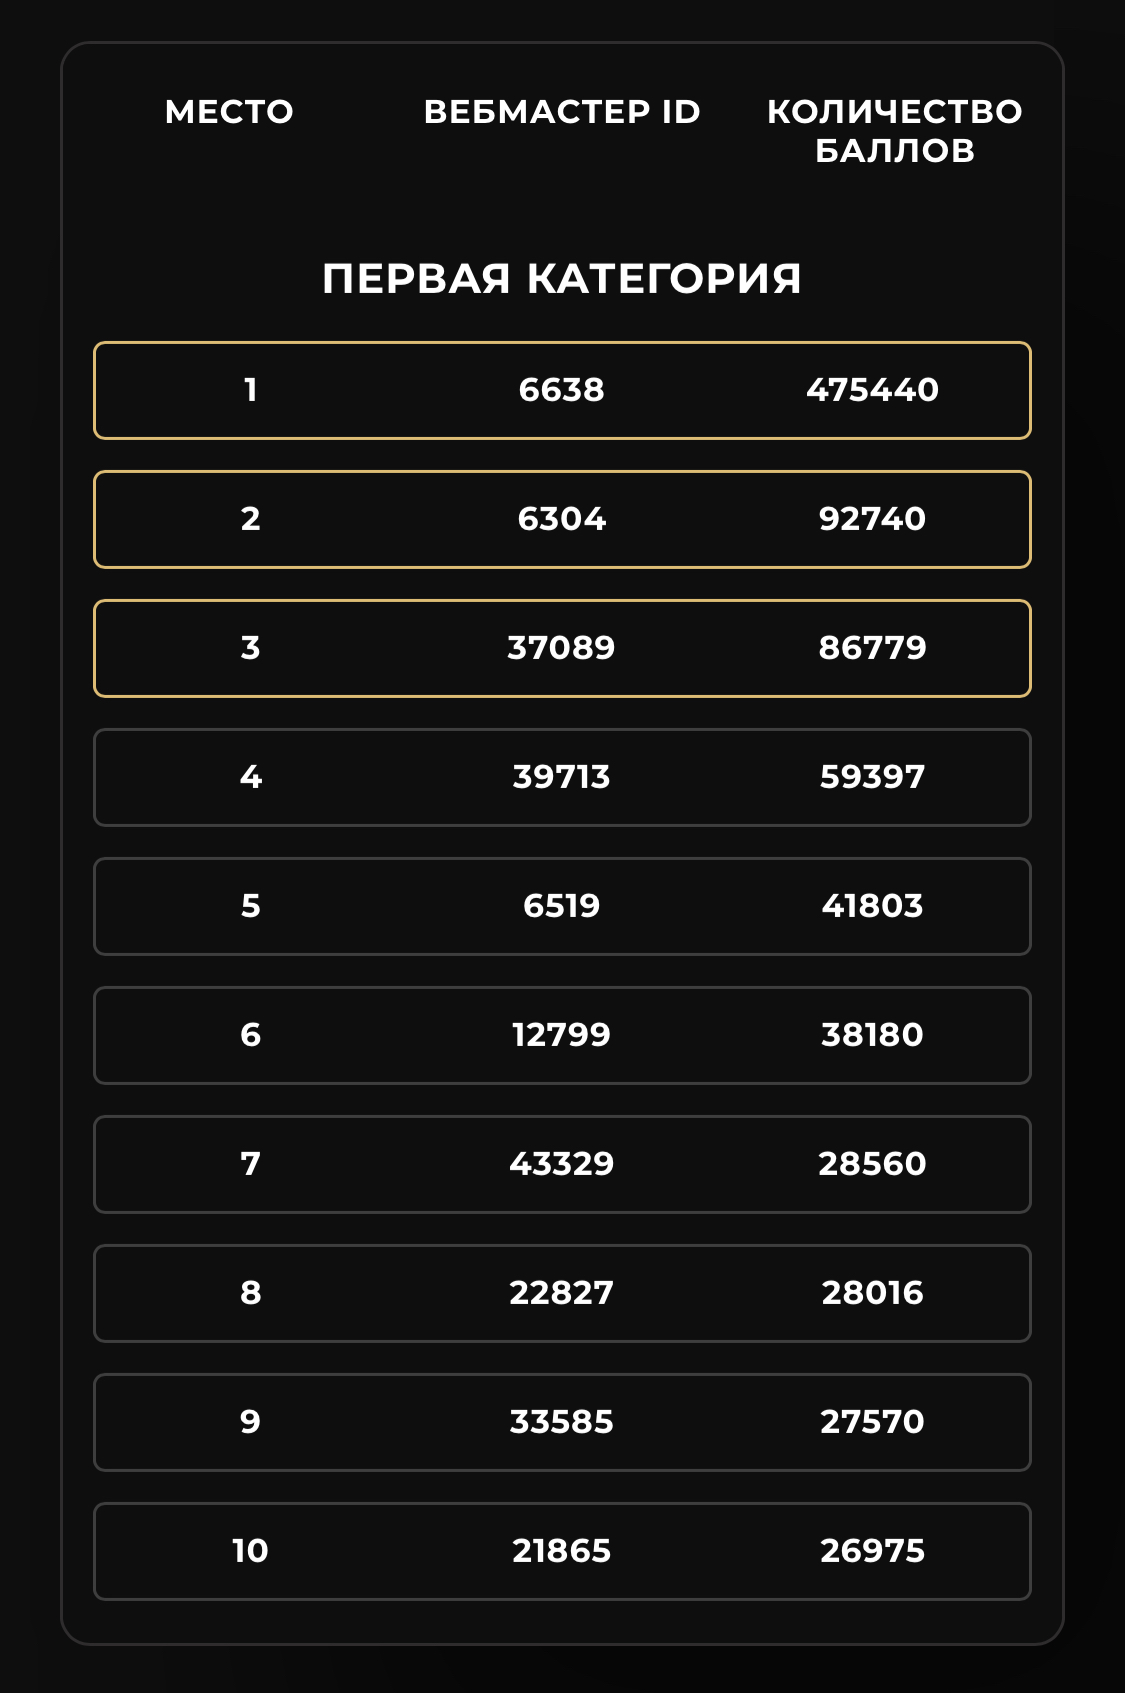Select the score 41803
This screenshot has width=1125, height=1693.
click(872, 906)
